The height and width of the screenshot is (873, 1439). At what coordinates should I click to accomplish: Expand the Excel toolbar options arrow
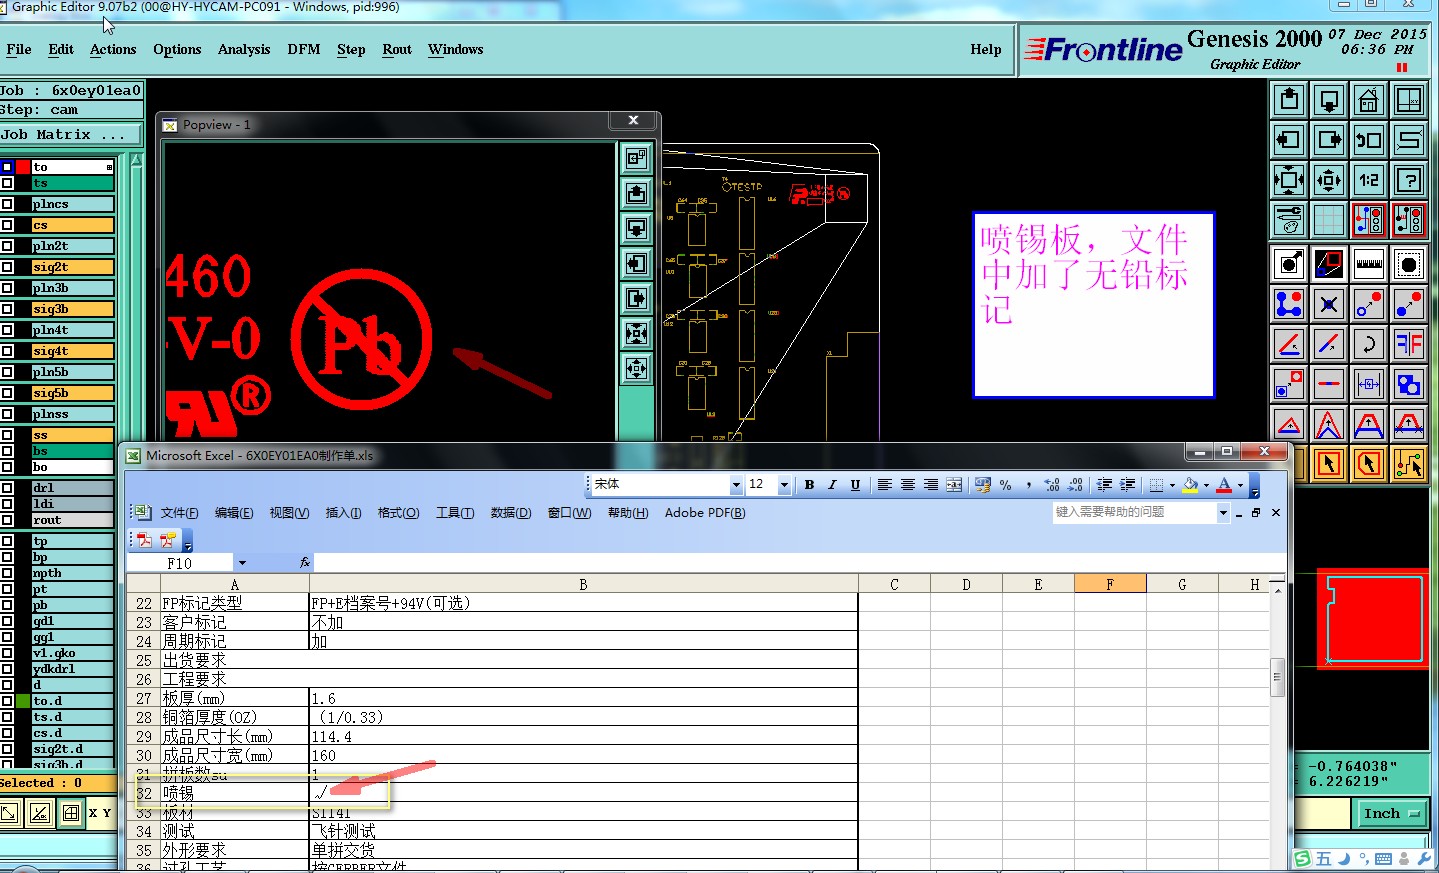[1254, 488]
